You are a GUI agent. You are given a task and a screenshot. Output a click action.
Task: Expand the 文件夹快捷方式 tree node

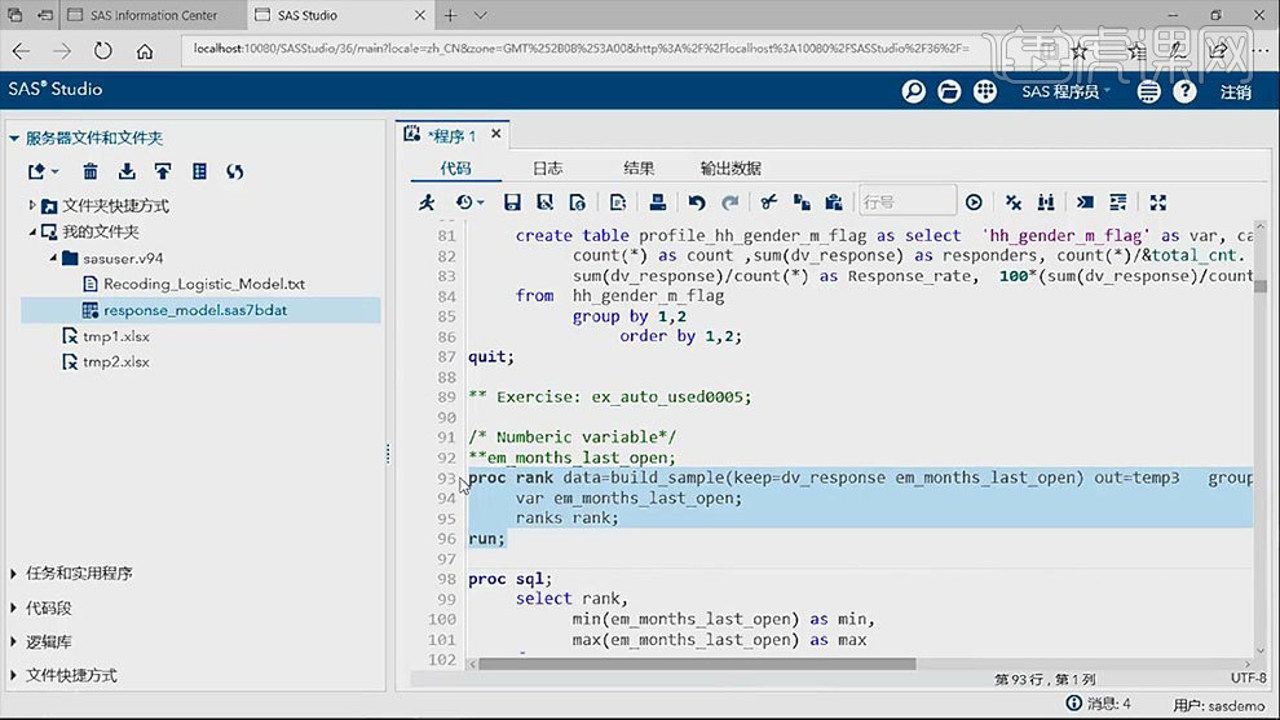click(x=32, y=205)
